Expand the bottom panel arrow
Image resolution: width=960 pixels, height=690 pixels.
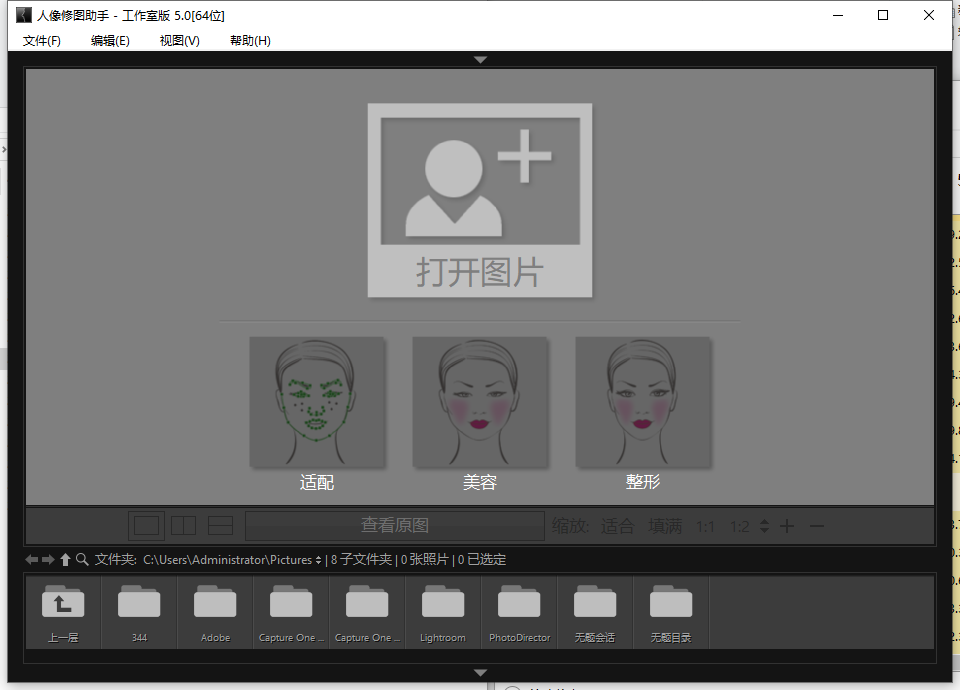pos(480,673)
